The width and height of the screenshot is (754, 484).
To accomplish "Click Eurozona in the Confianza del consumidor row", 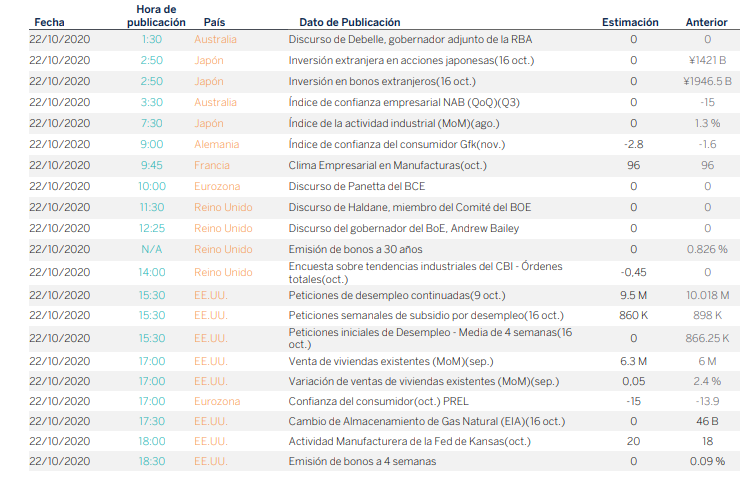I will coord(216,401).
